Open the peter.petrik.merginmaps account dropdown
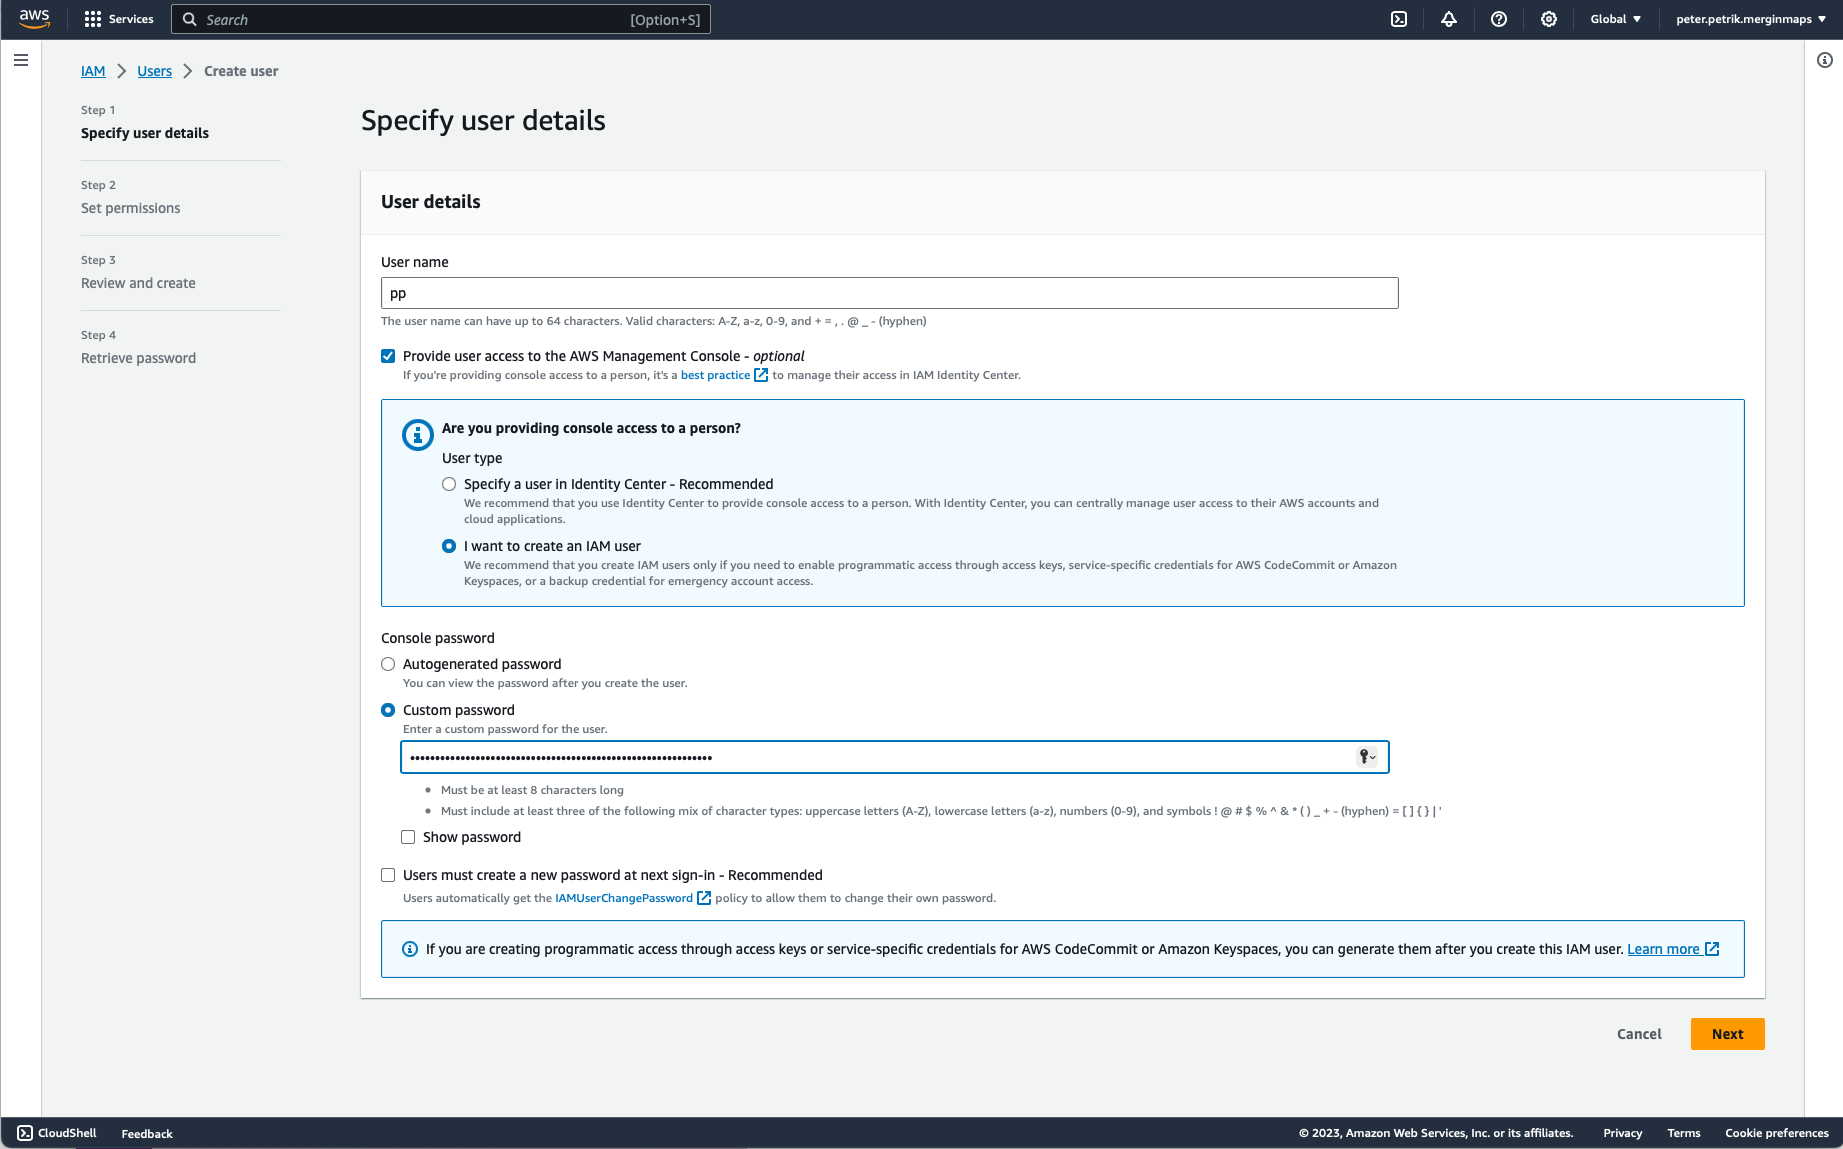Image resolution: width=1843 pixels, height=1149 pixels. (x=1751, y=19)
